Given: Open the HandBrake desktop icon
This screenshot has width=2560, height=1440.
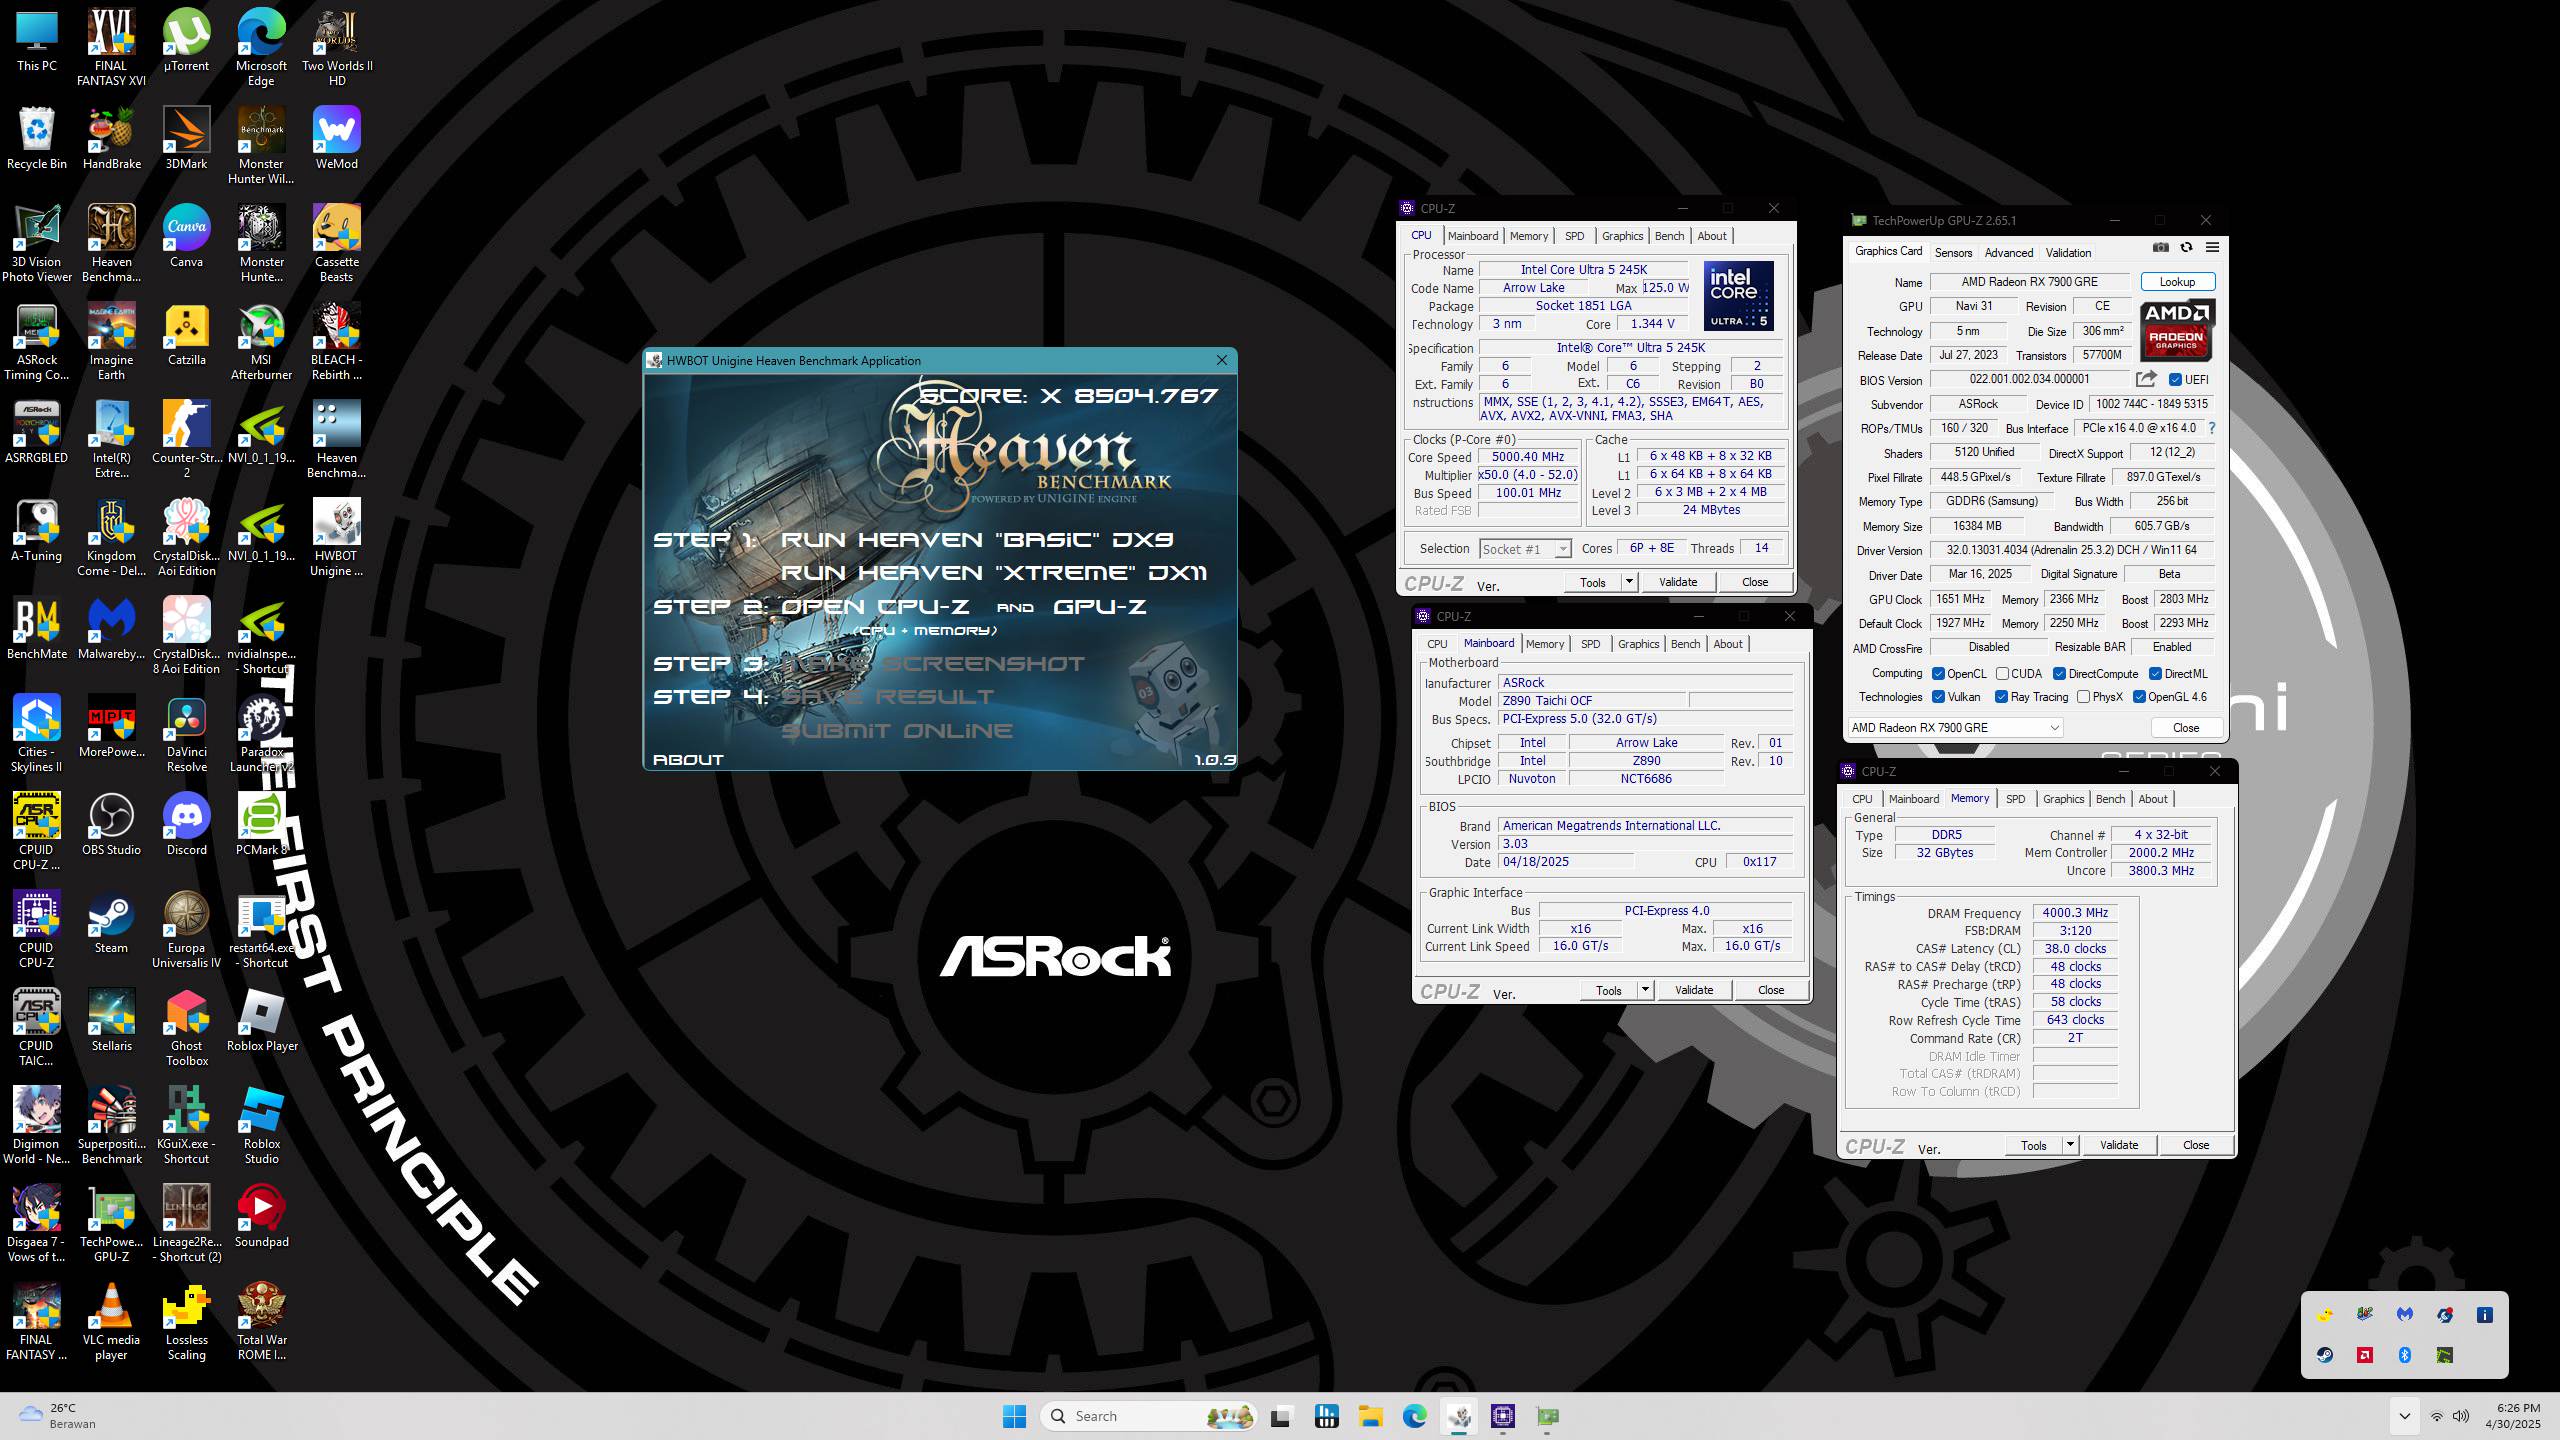Looking at the screenshot, I should 111,139.
